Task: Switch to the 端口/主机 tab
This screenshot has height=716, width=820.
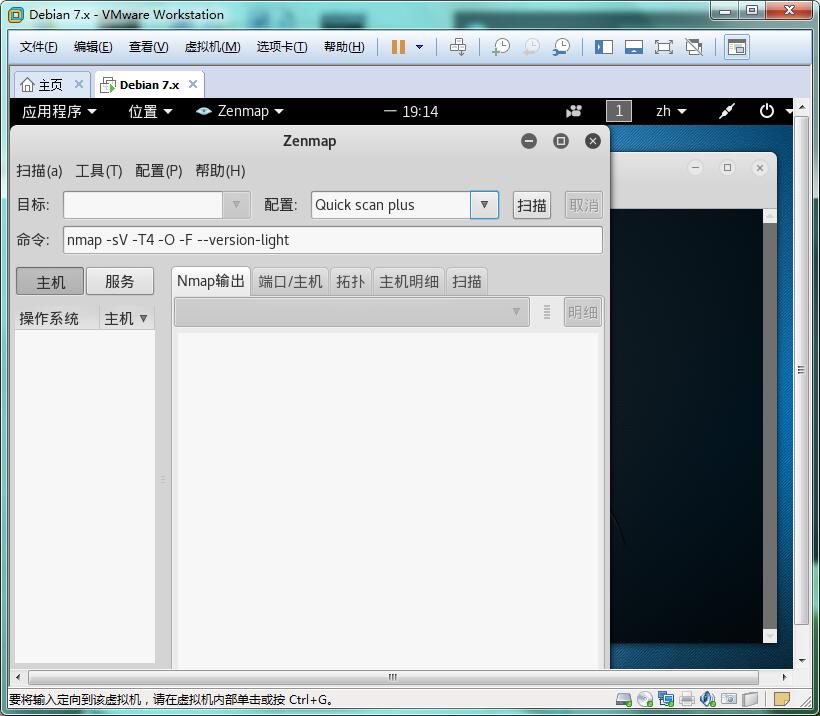Action: tap(290, 282)
